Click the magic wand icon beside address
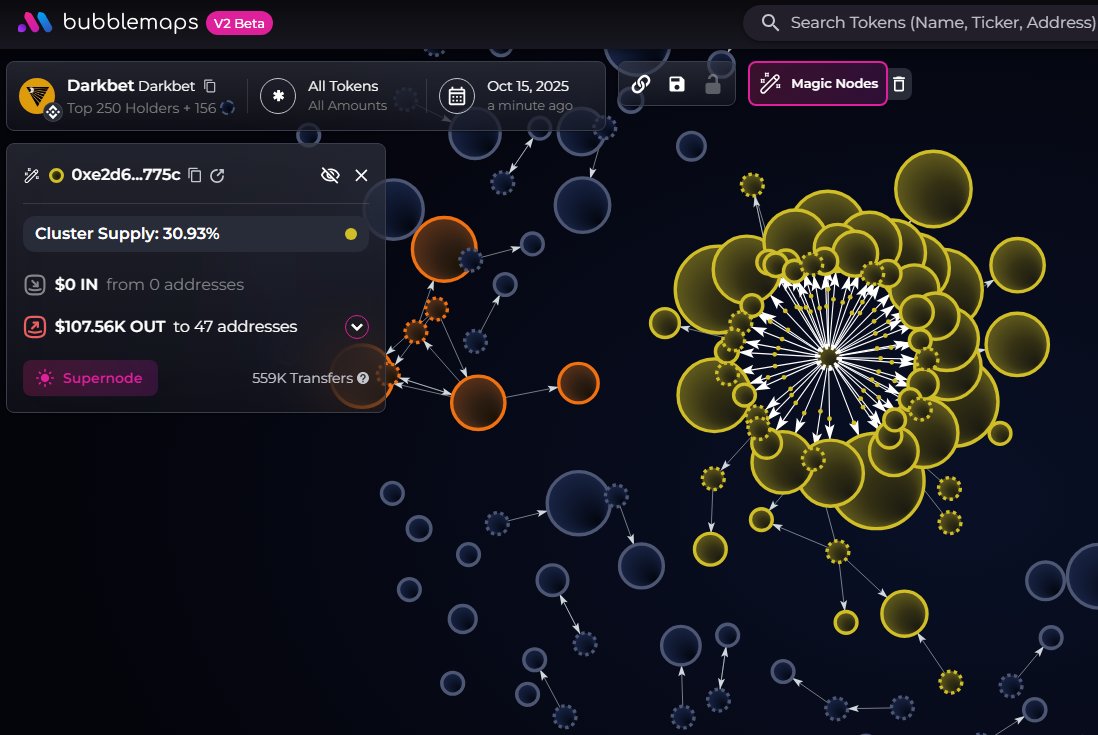1098x735 pixels. [32, 175]
